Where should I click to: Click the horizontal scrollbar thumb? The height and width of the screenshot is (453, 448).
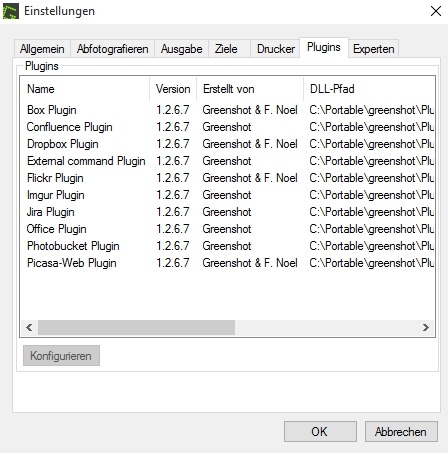click(136, 327)
